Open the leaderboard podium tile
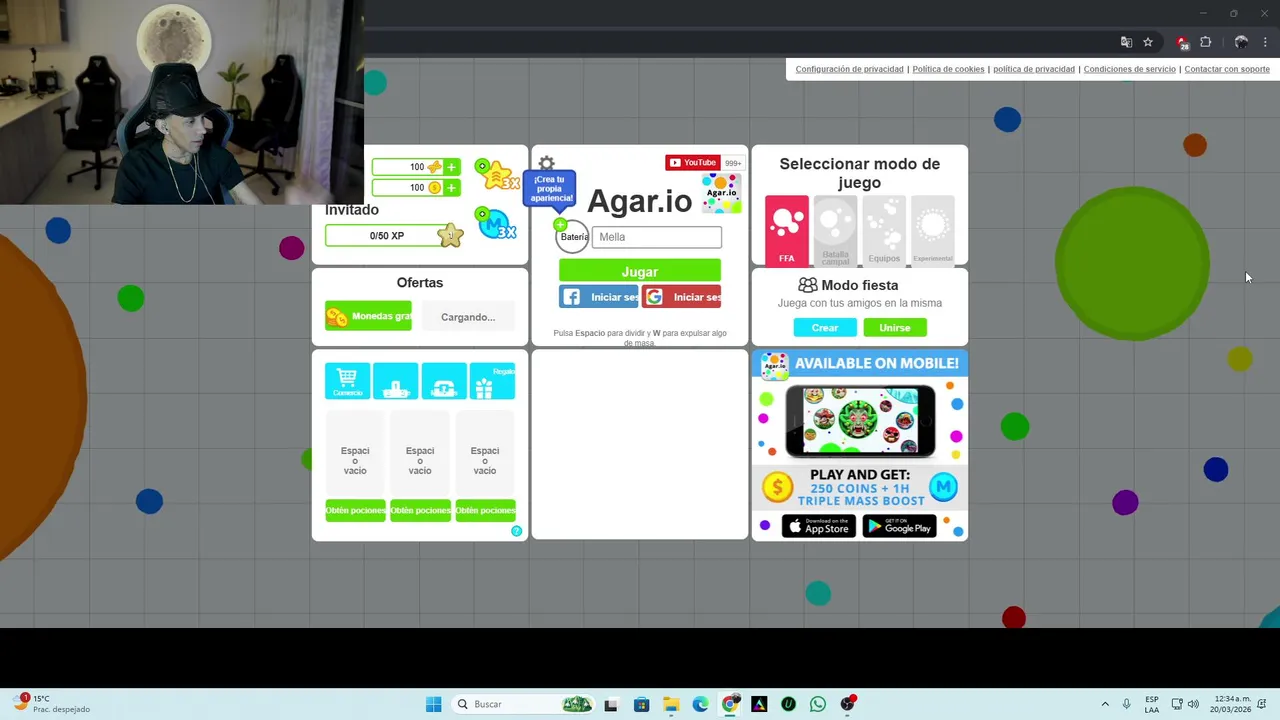1280x720 pixels. pyautogui.click(x=395, y=381)
